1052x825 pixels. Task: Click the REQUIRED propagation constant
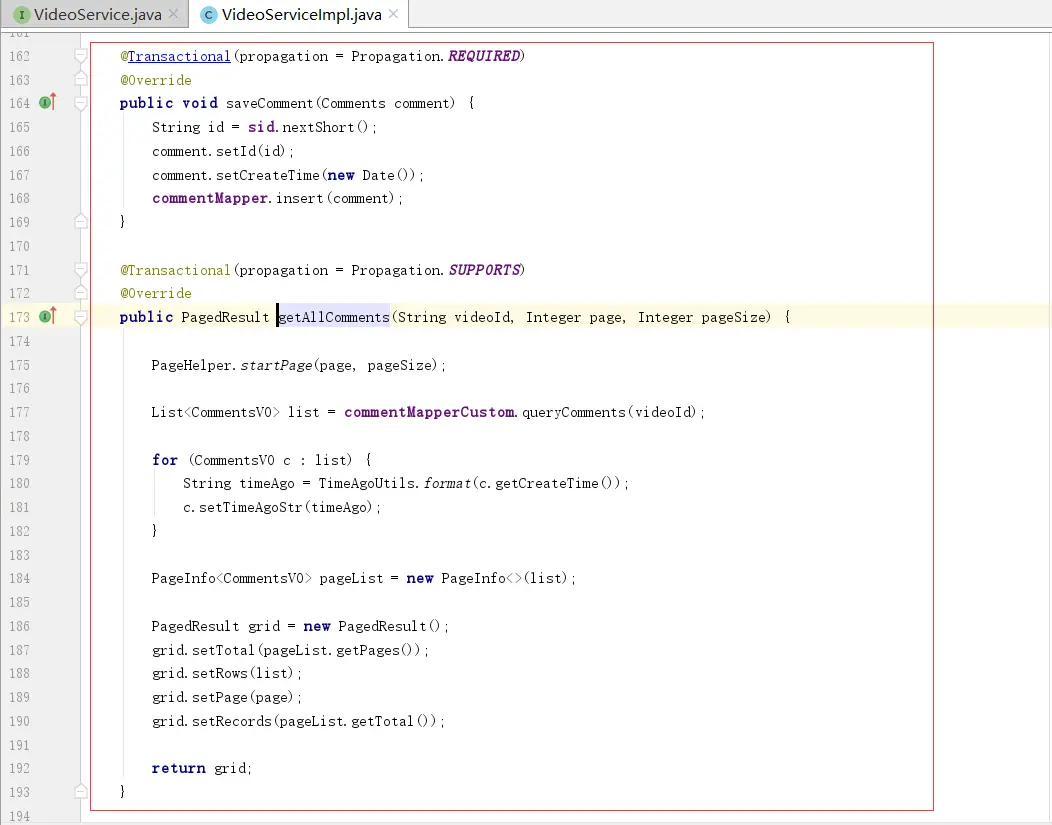484,56
